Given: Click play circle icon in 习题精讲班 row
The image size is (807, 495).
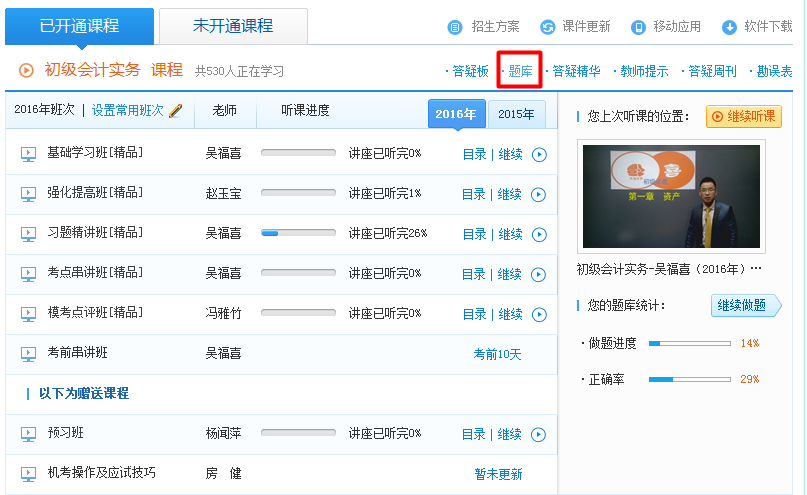Looking at the screenshot, I should [x=539, y=235].
